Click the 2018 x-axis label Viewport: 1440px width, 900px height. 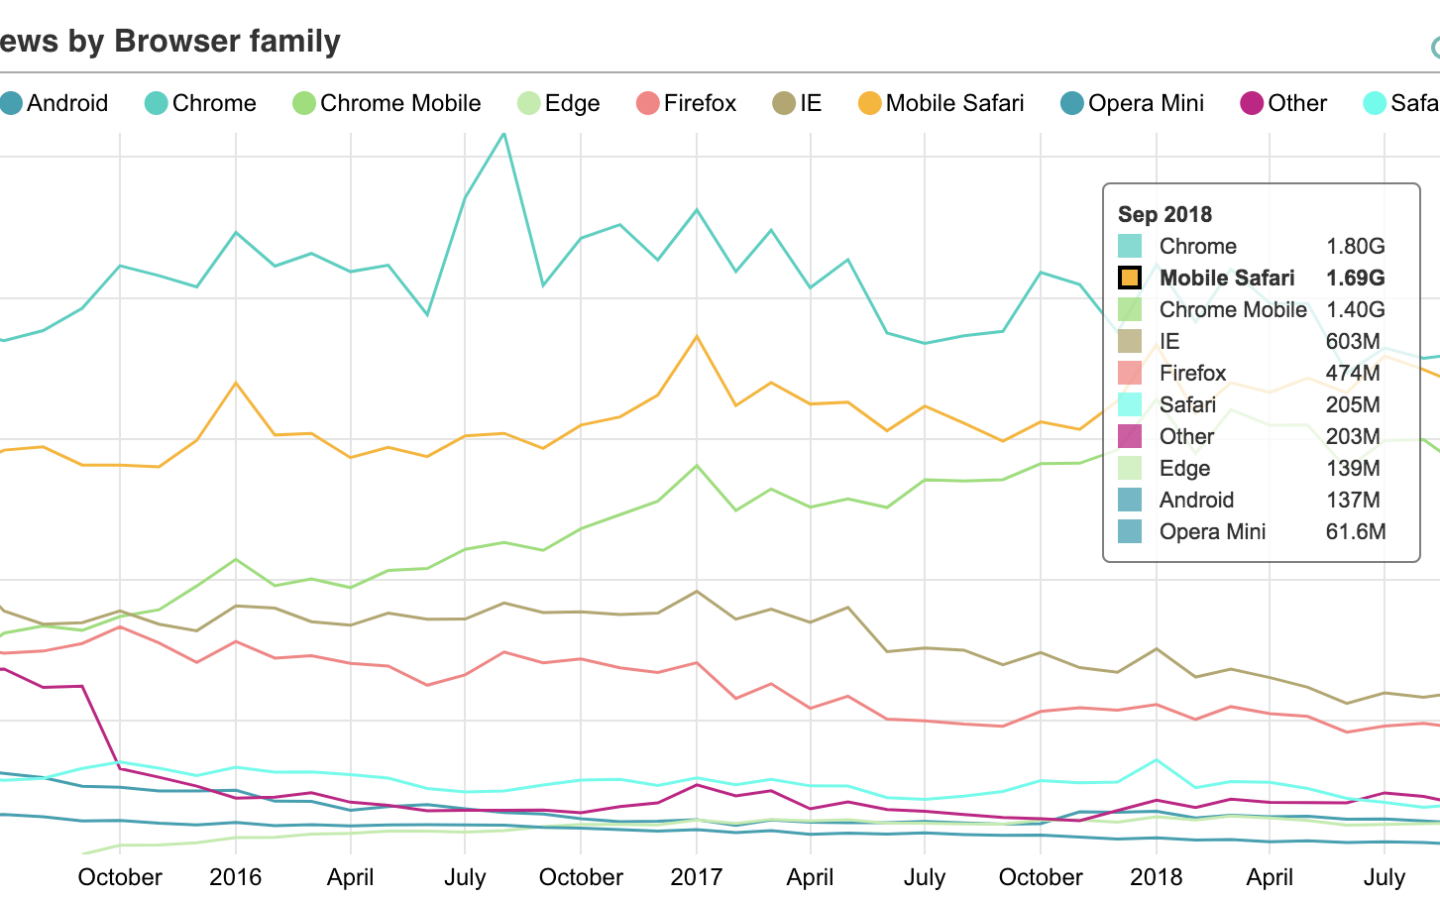point(1156,877)
